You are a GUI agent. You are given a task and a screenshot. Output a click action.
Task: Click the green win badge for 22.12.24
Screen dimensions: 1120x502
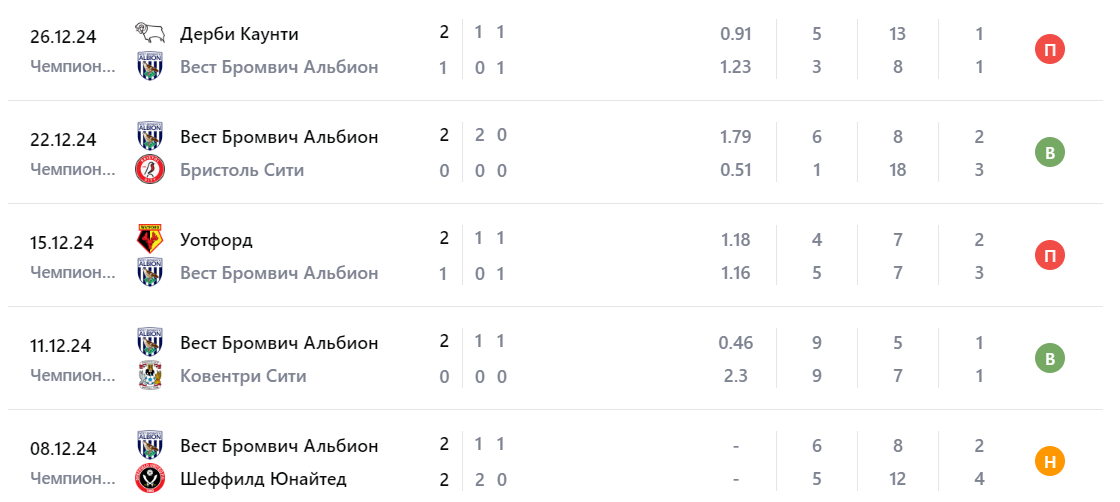click(x=1050, y=153)
